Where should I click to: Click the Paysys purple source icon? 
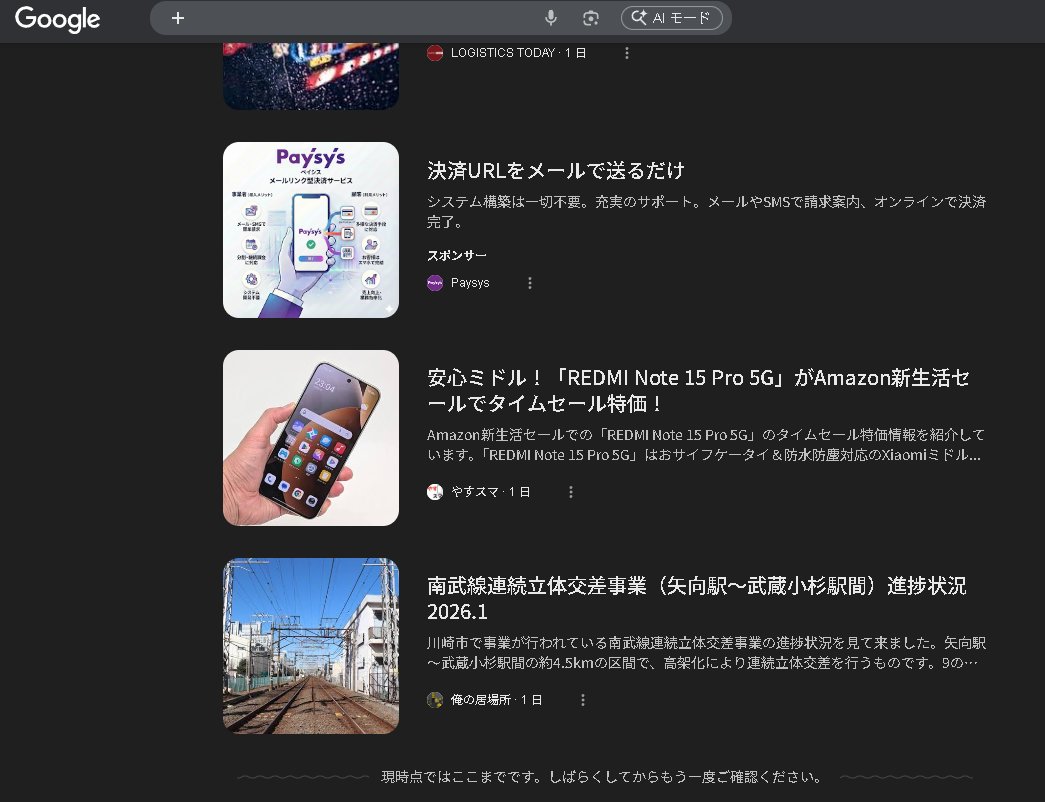coord(435,283)
